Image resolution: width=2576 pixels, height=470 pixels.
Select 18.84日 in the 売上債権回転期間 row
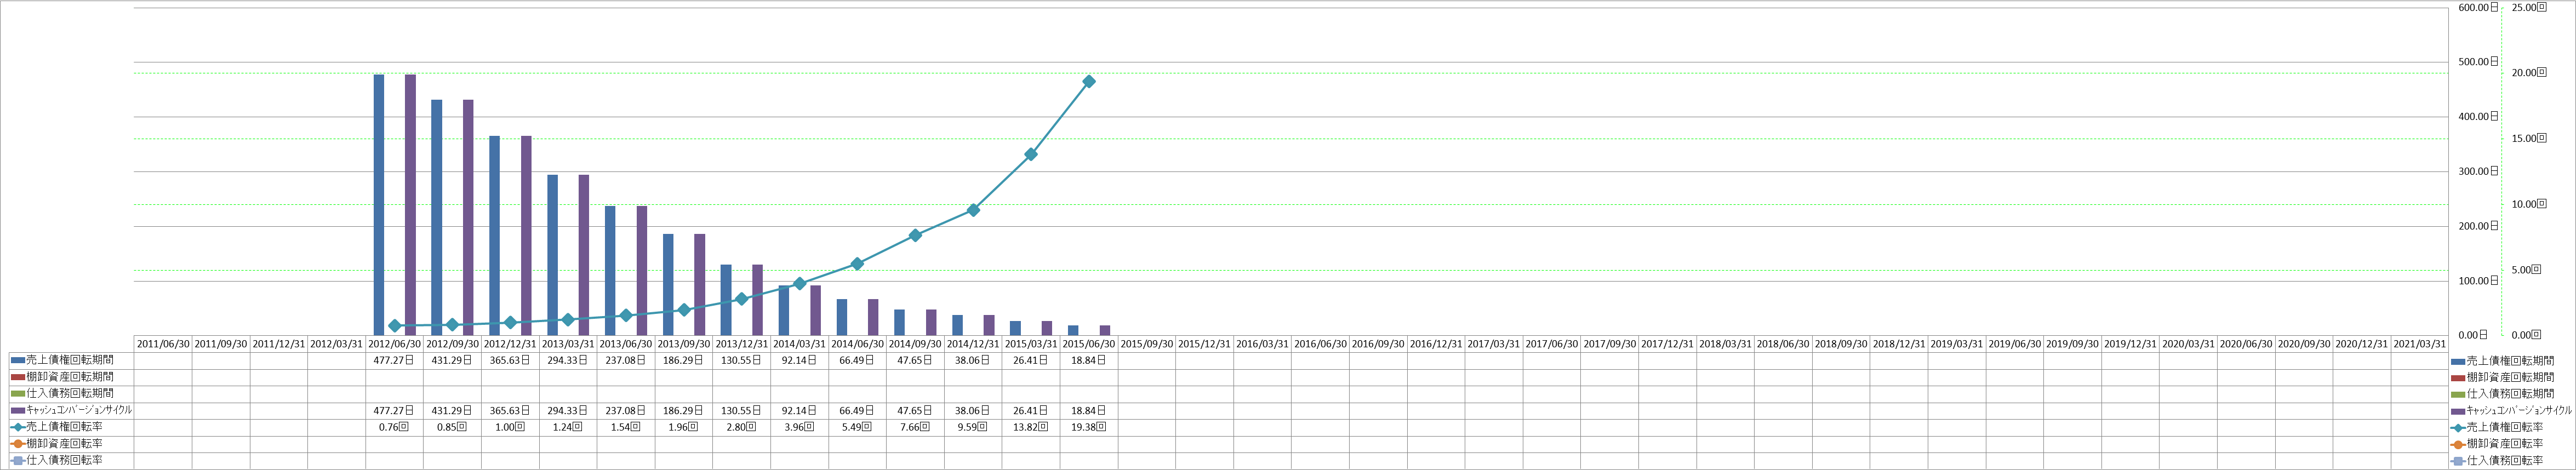1089,360
